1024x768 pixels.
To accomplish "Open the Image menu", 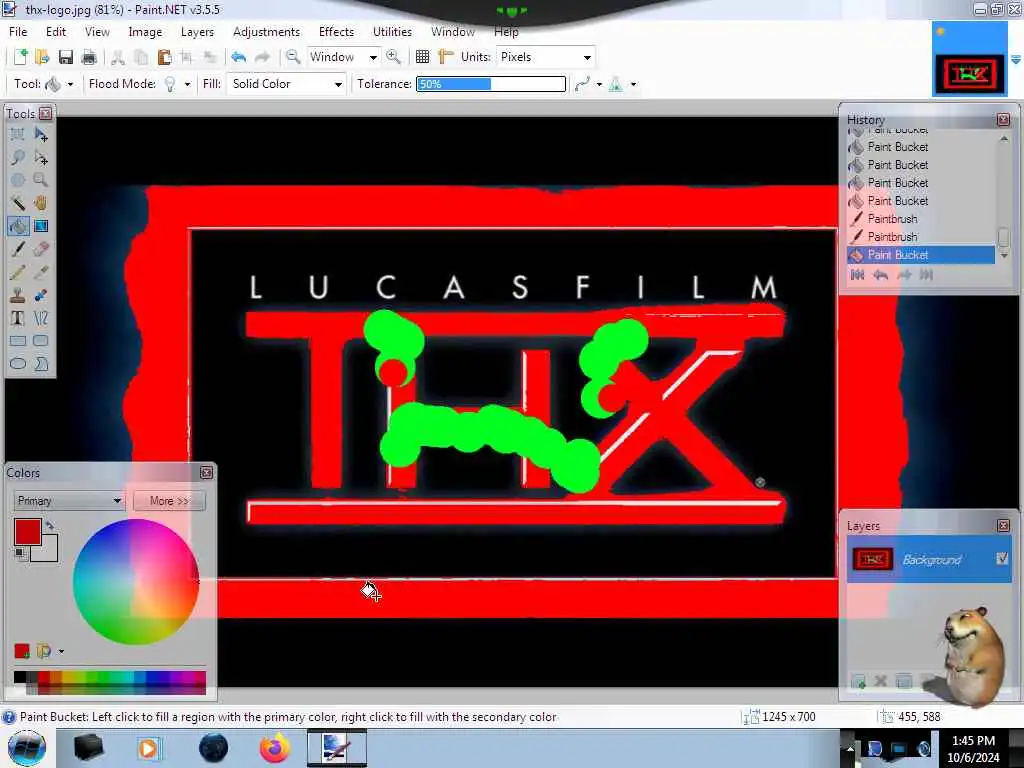I will tap(145, 31).
